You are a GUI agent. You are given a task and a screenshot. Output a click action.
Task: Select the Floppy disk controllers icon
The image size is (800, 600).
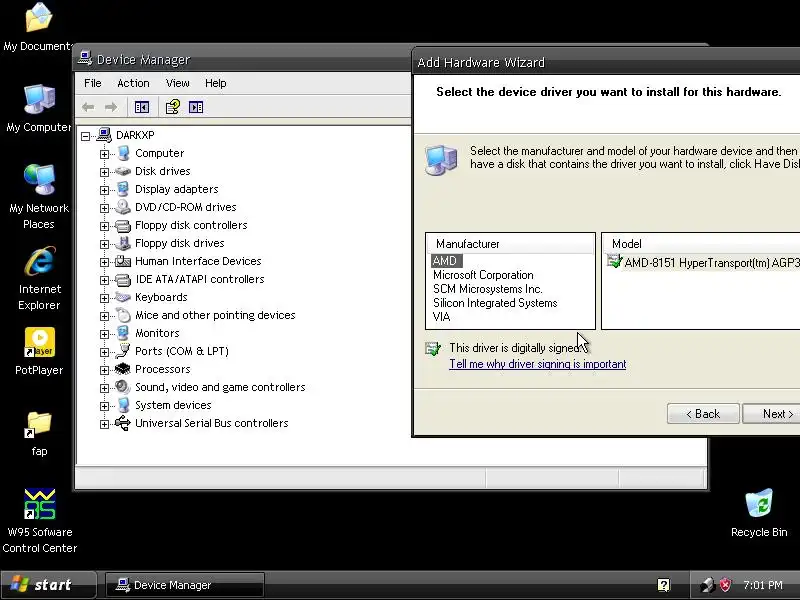tap(122, 225)
